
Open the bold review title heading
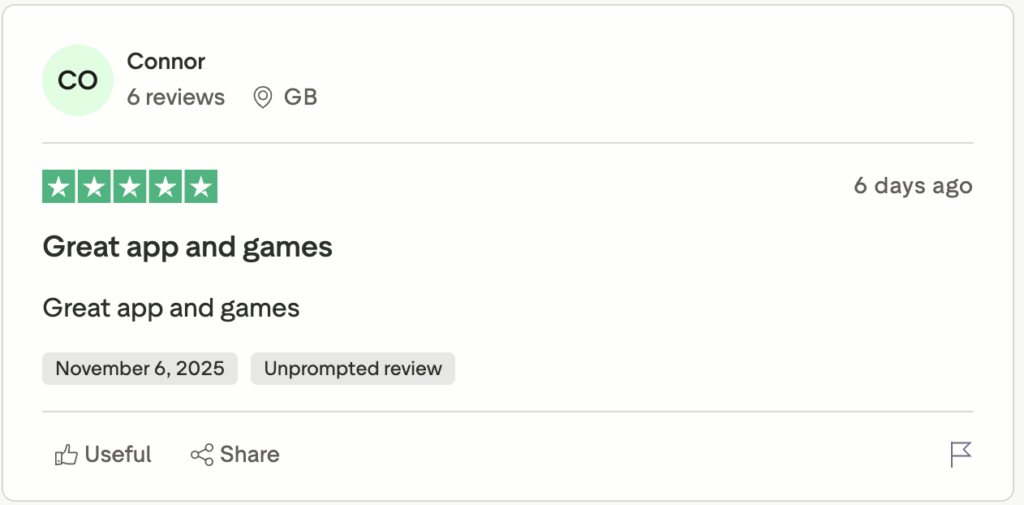(187, 246)
